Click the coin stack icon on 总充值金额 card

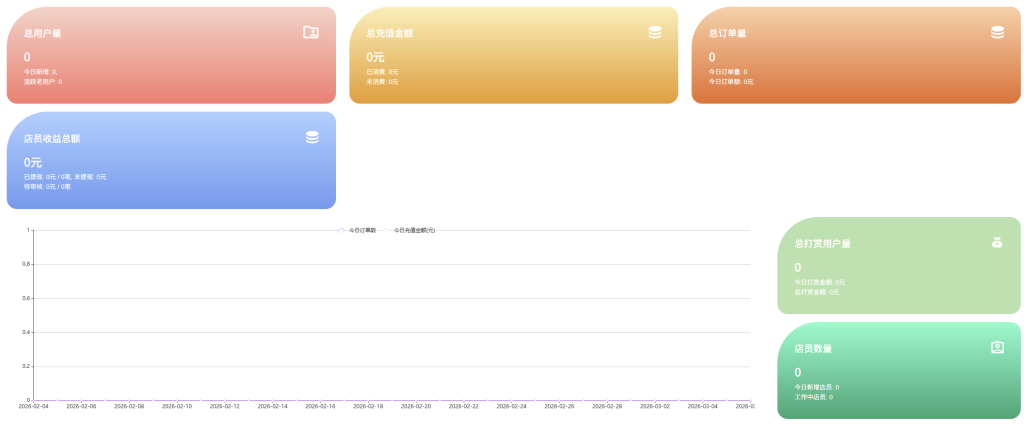654,32
